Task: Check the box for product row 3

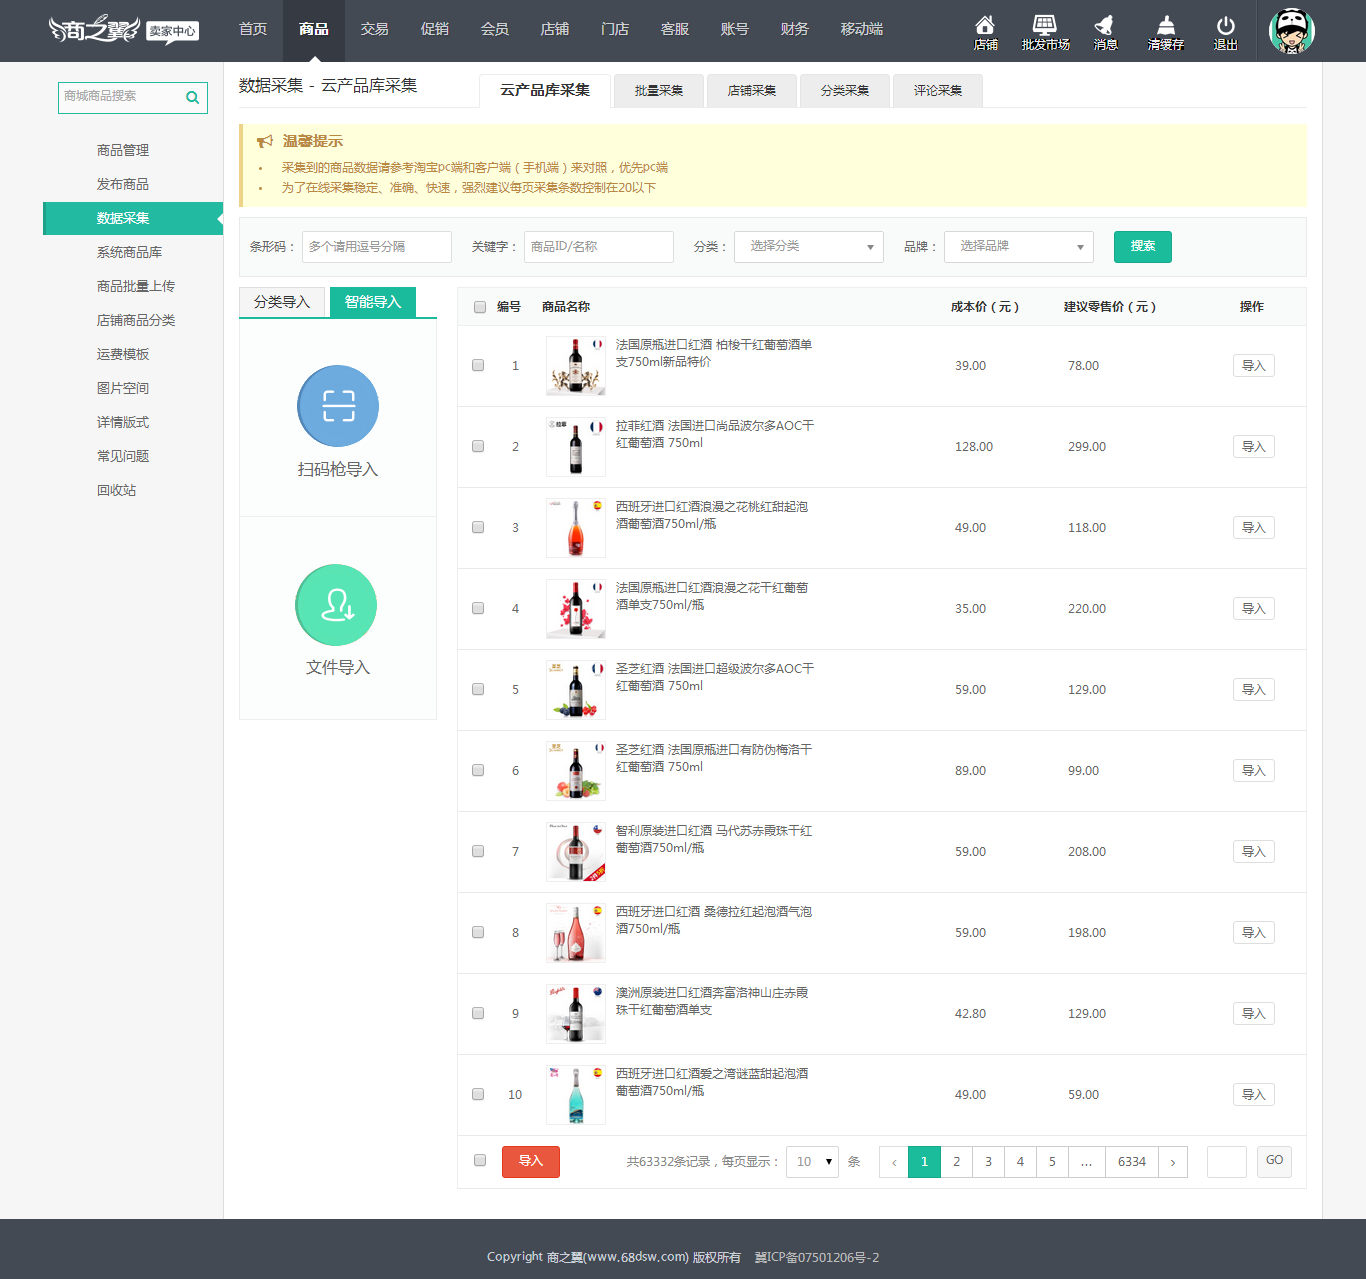Action: point(478,527)
